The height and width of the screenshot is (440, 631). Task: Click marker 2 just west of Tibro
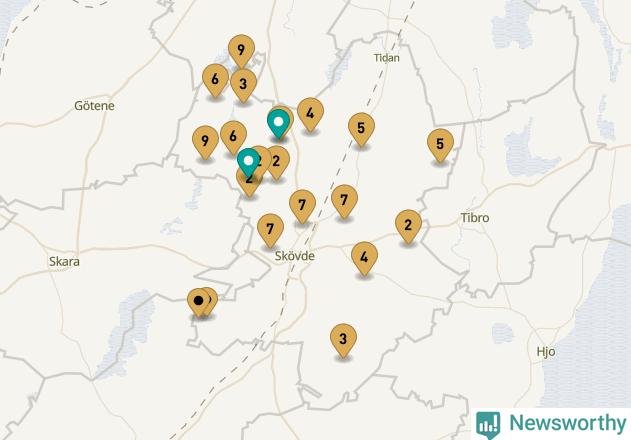click(408, 226)
